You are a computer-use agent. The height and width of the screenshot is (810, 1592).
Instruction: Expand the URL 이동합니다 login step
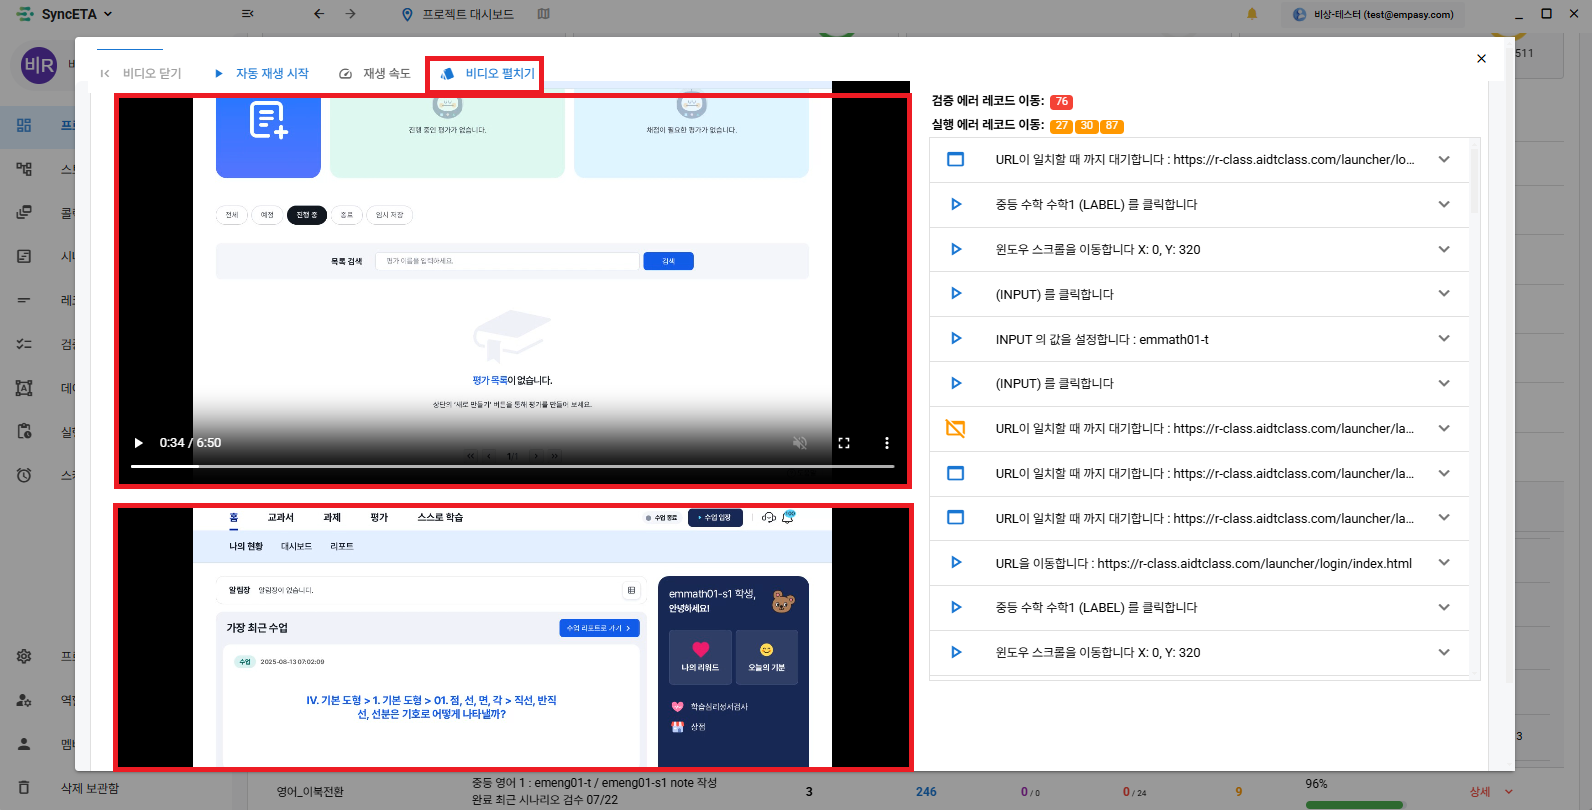(1443, 563)
